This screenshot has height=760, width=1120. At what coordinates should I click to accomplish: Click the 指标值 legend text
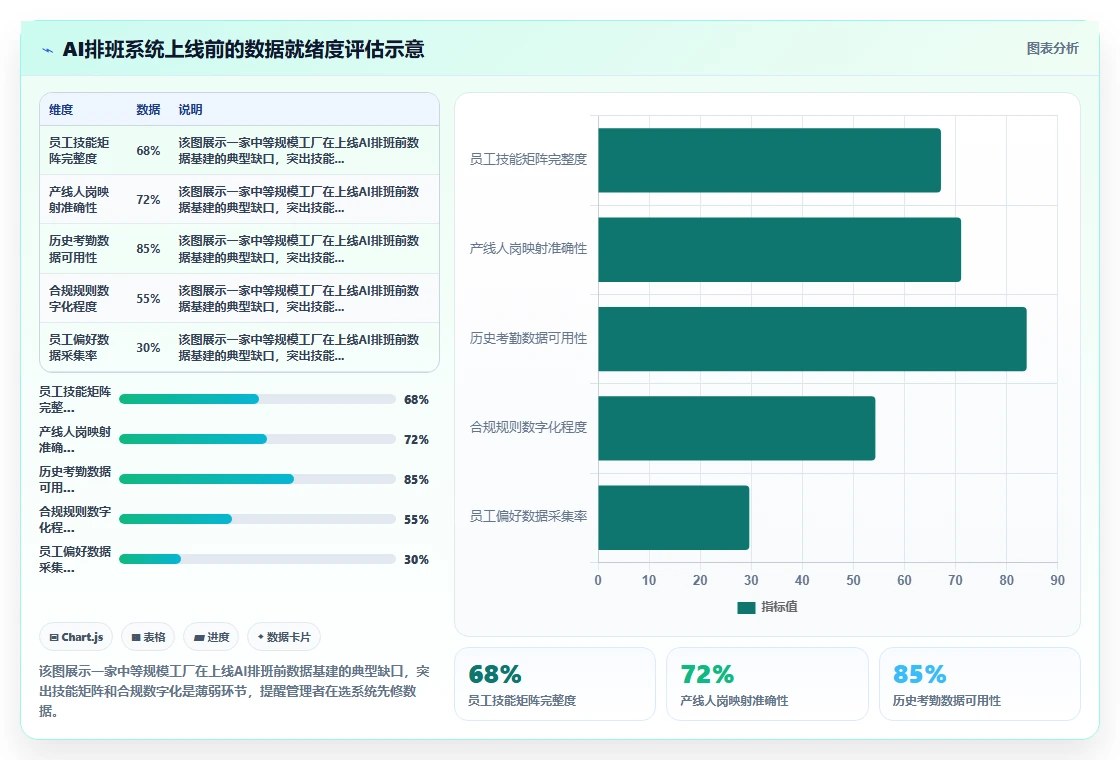coord(779,607)
